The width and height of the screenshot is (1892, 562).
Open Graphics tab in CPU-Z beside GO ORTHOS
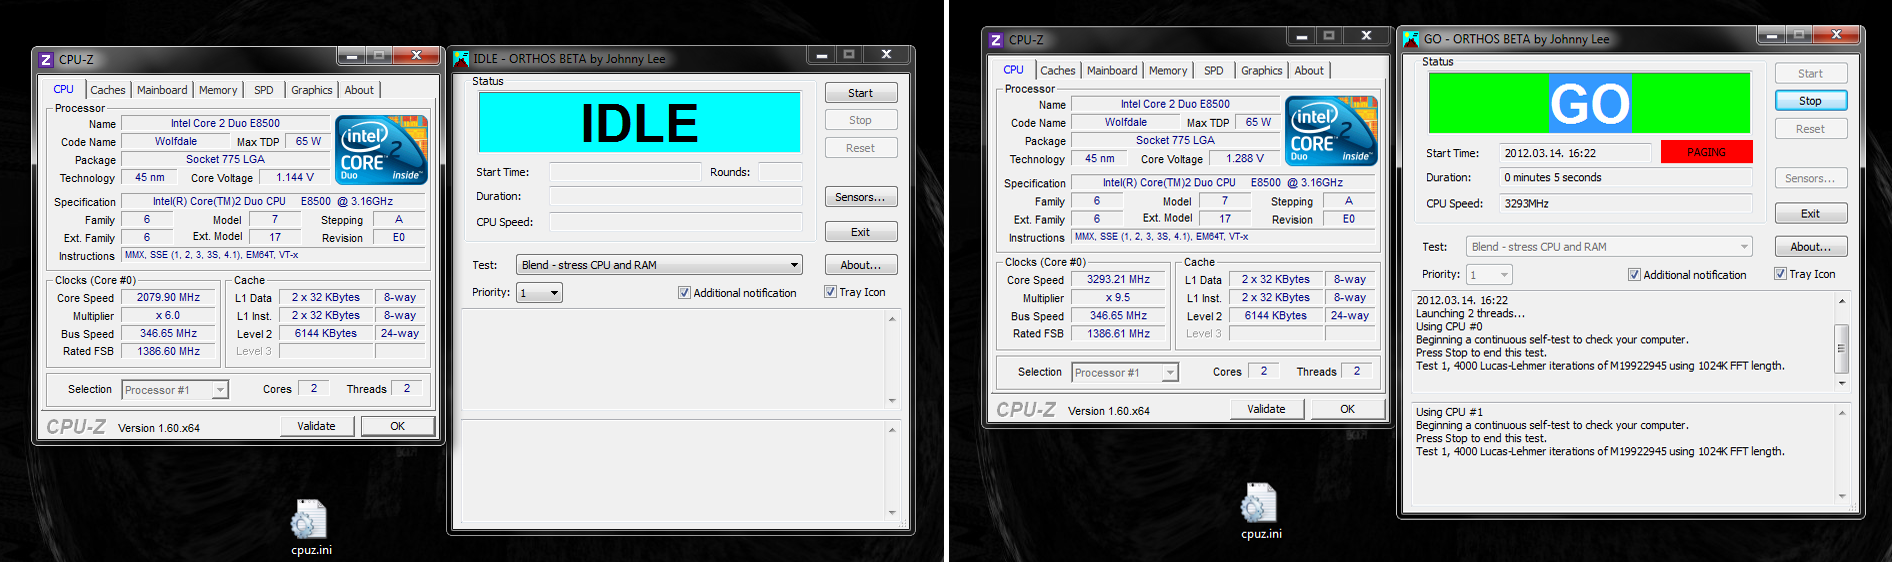[1262, 71]
